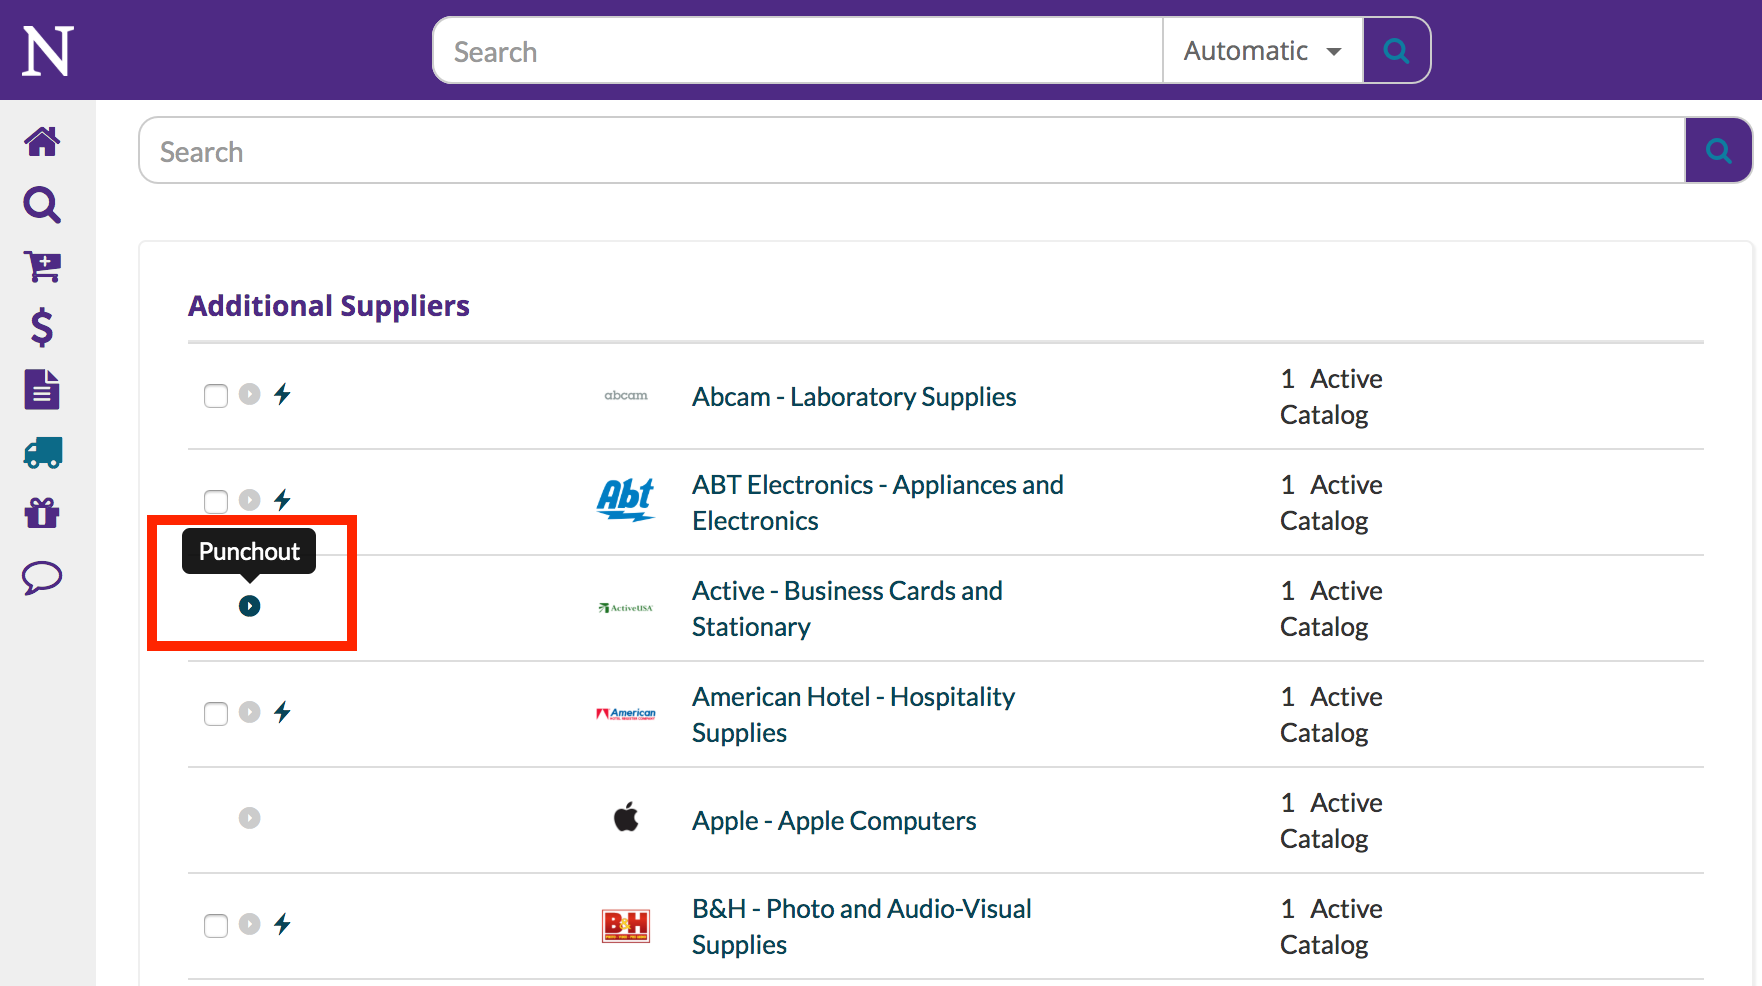This screenshot has height=986, width=1762.
Task: Click lightning bolt icon in American Hotel row
Action: point(283,712)
